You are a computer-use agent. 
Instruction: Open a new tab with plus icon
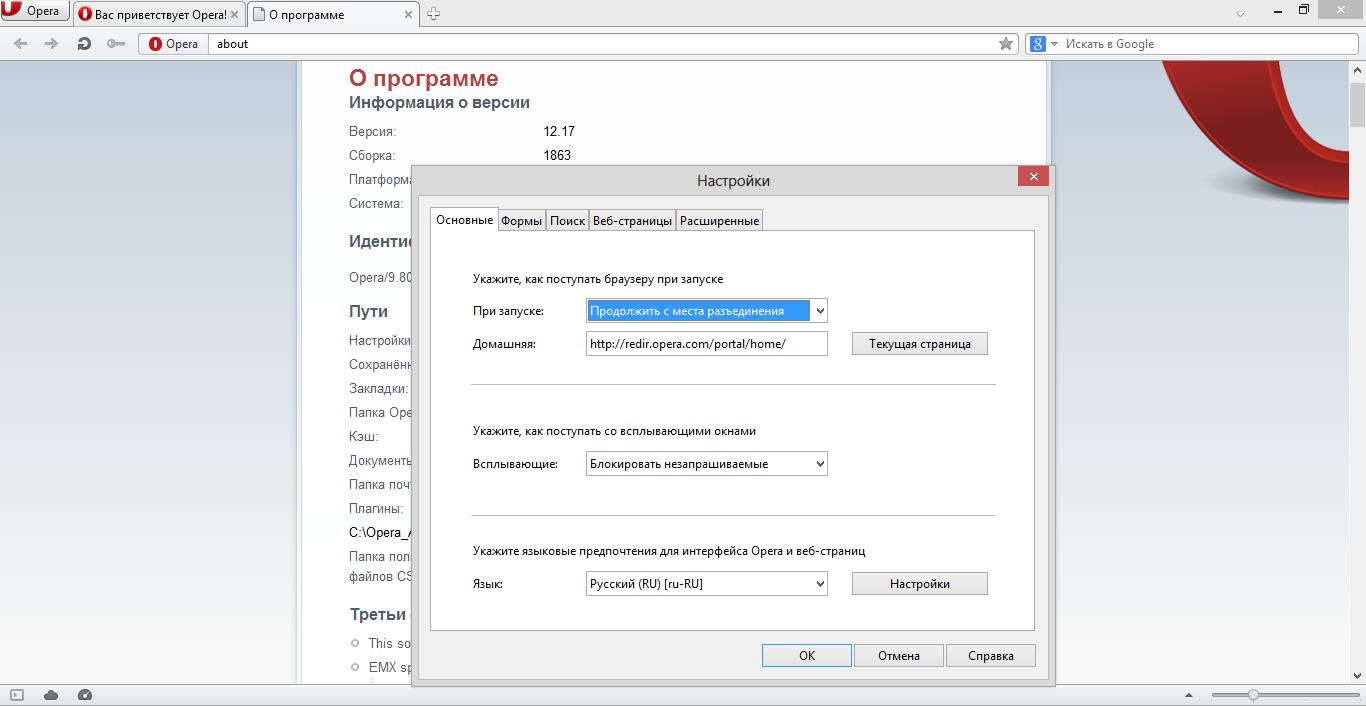(x=434, y=14)
